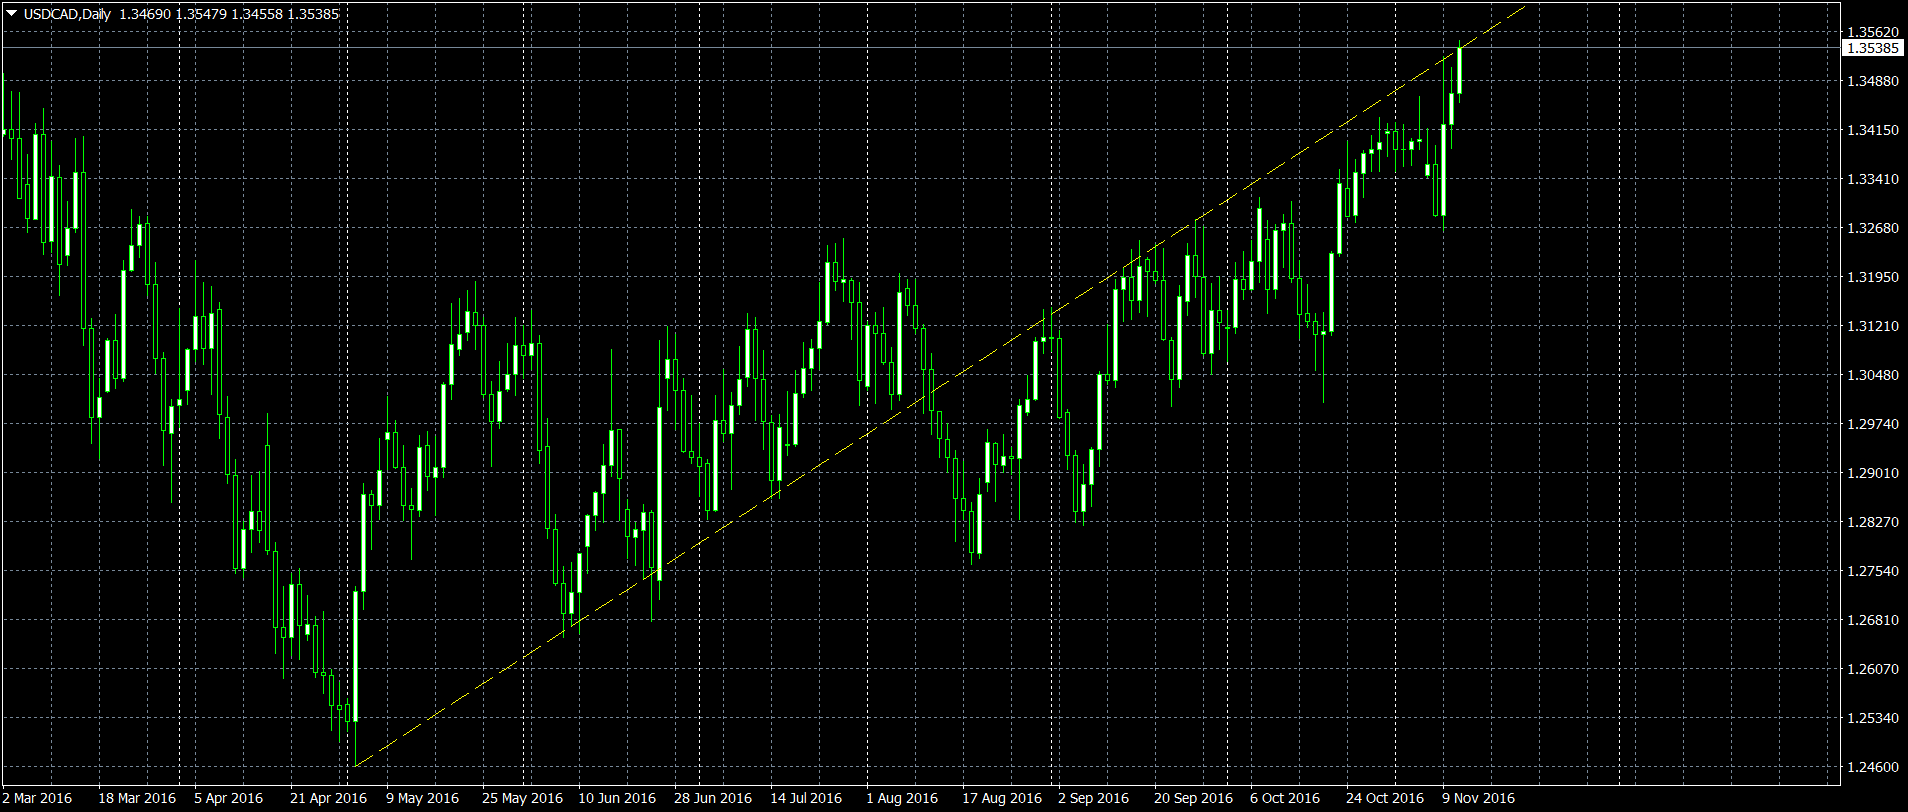Click the 1.30480 price axis label
Screen dimensions: 1908x812
coord(1873,375)
